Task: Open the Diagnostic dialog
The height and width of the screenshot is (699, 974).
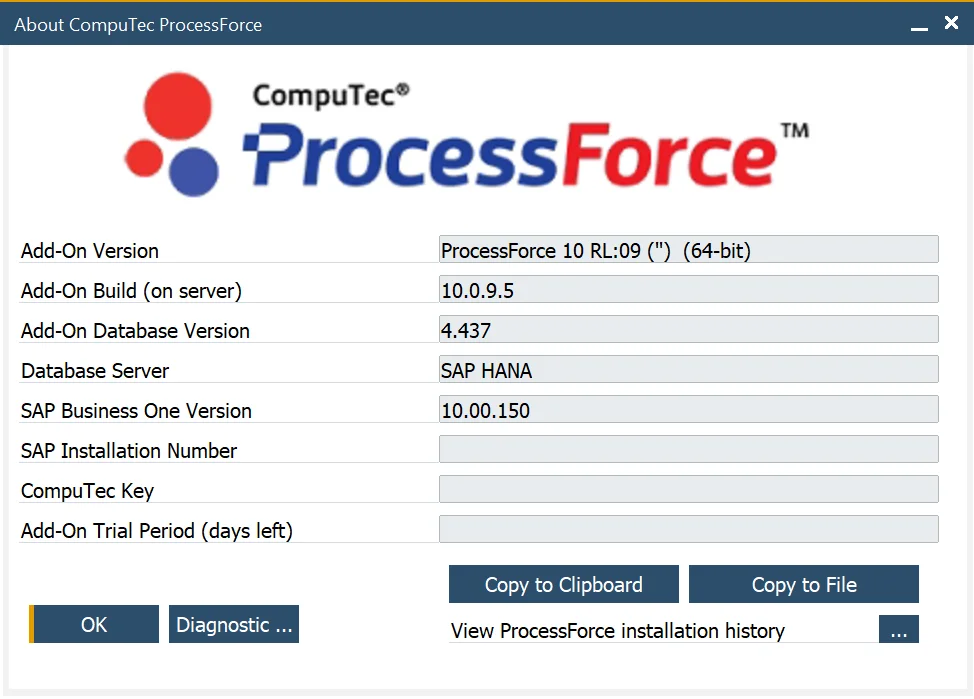Action: coord(233,624)
